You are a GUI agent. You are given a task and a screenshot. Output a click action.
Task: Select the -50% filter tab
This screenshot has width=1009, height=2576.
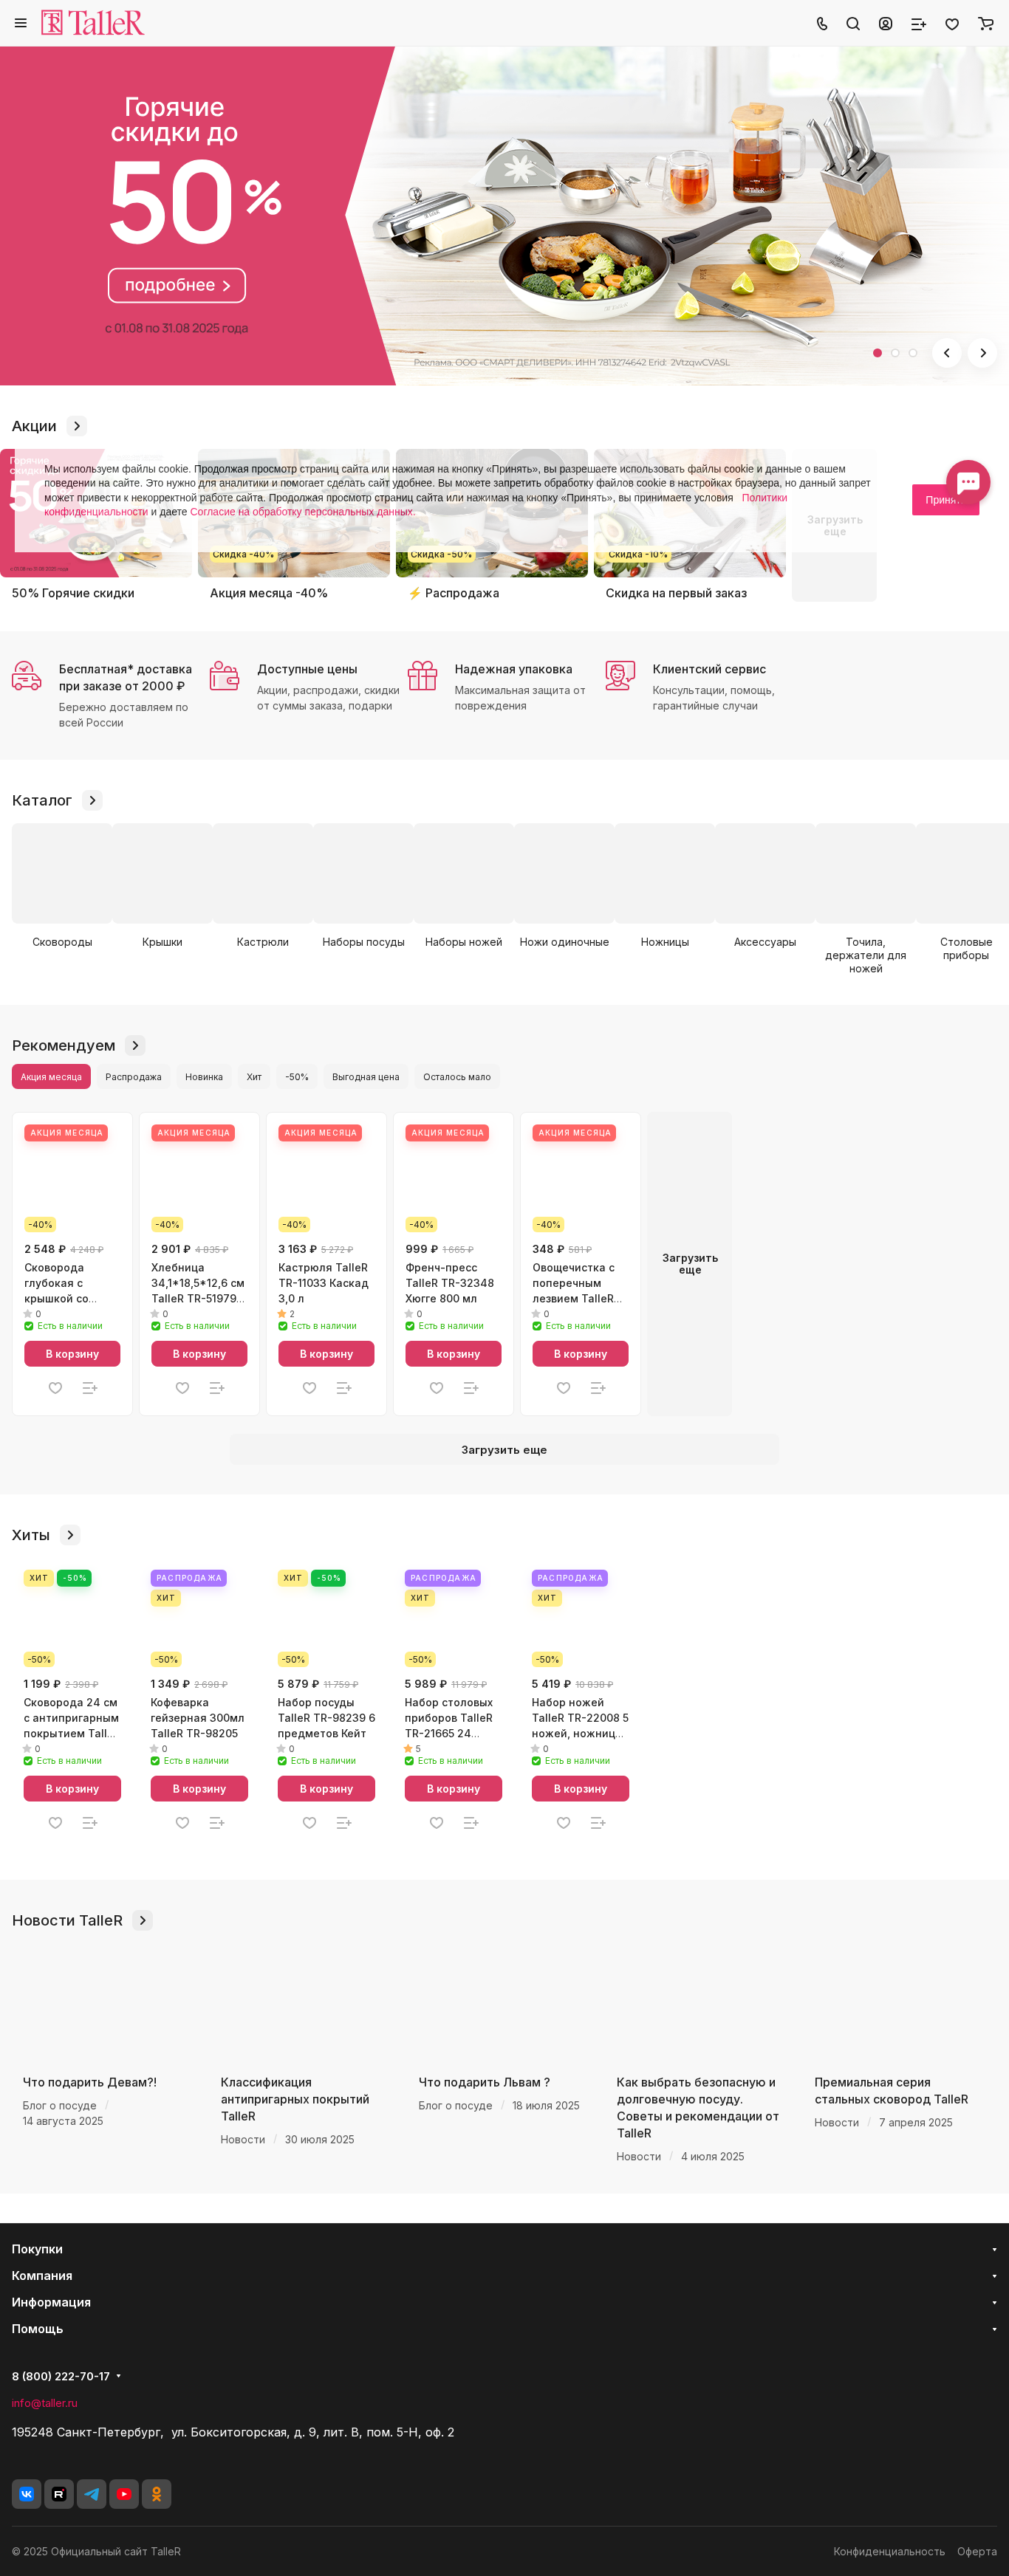tap(297, 1077)
